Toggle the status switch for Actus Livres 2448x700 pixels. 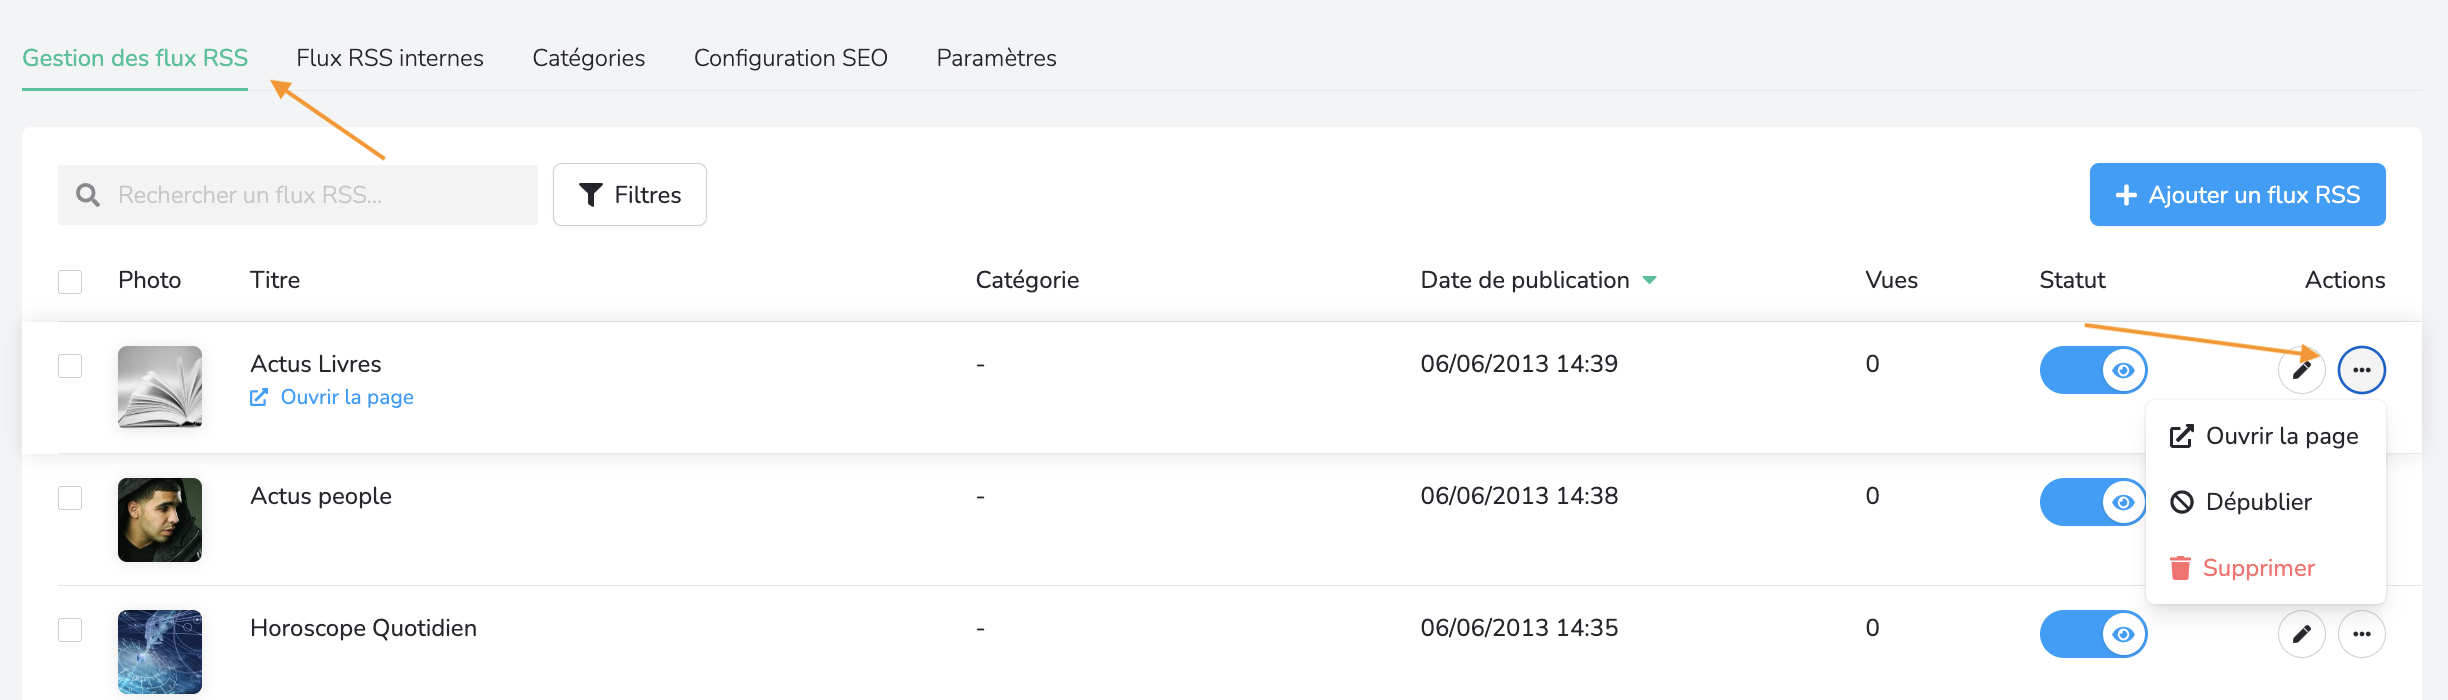click(x=2093, y=370)
